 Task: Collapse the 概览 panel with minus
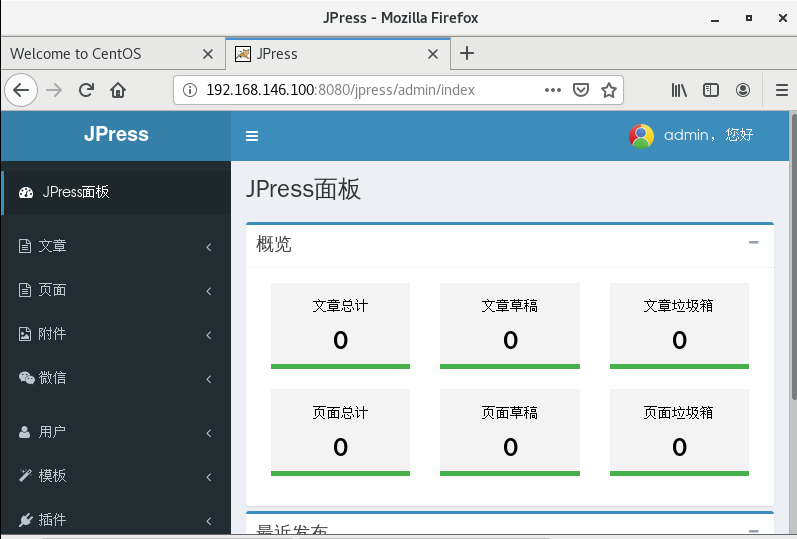753,243
